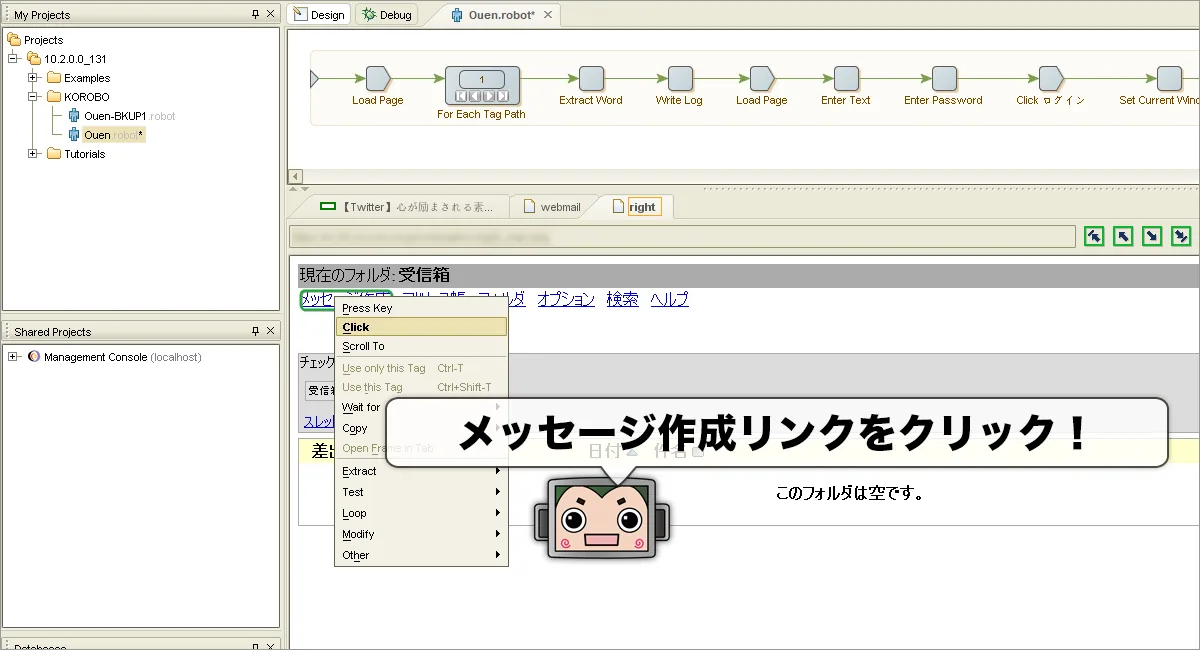Click the オプション link
1200x650 pixels.
point(566,299)
